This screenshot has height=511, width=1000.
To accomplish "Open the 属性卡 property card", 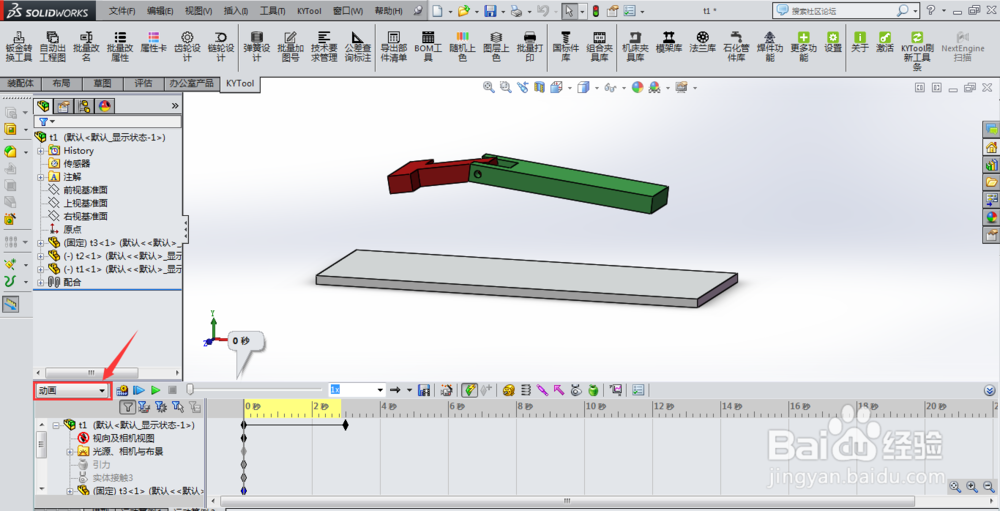I will [153, 41].
